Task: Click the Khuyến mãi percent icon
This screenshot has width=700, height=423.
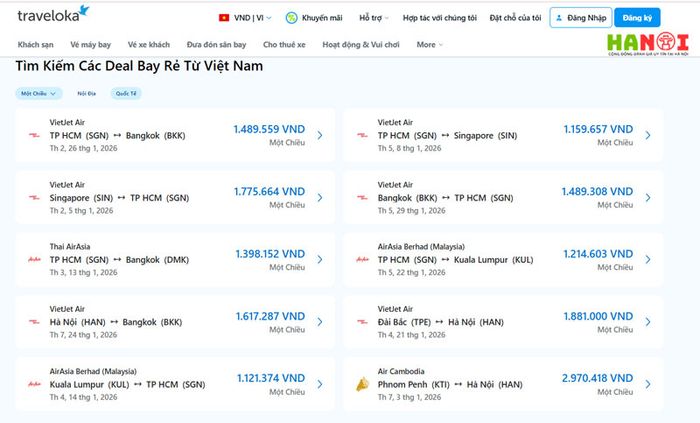Action: [292, 18]
